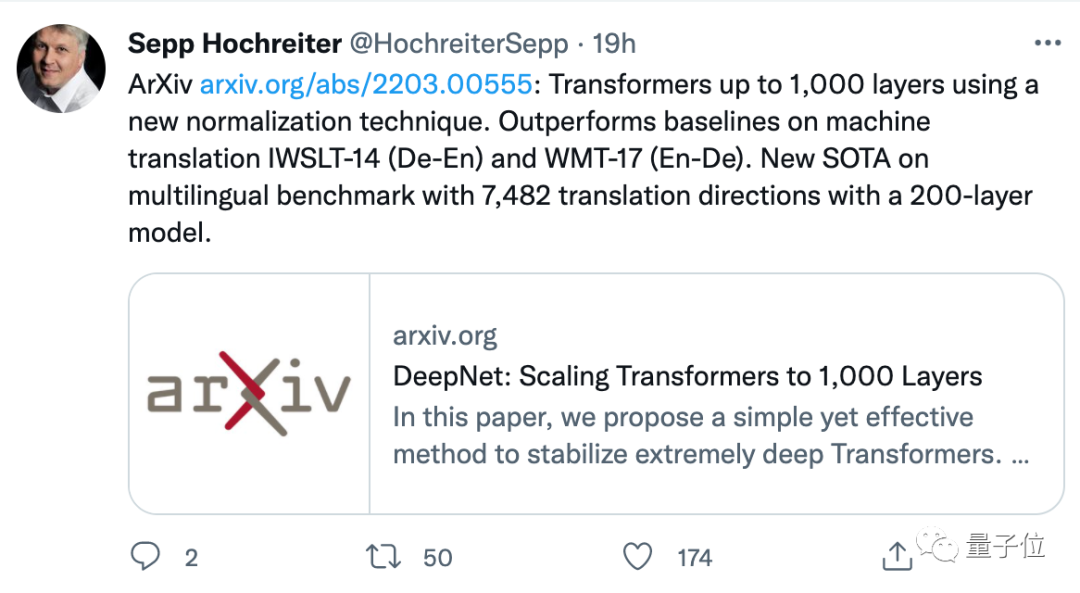Click the @HochreiterSepp handle

(x=457, y=44)
